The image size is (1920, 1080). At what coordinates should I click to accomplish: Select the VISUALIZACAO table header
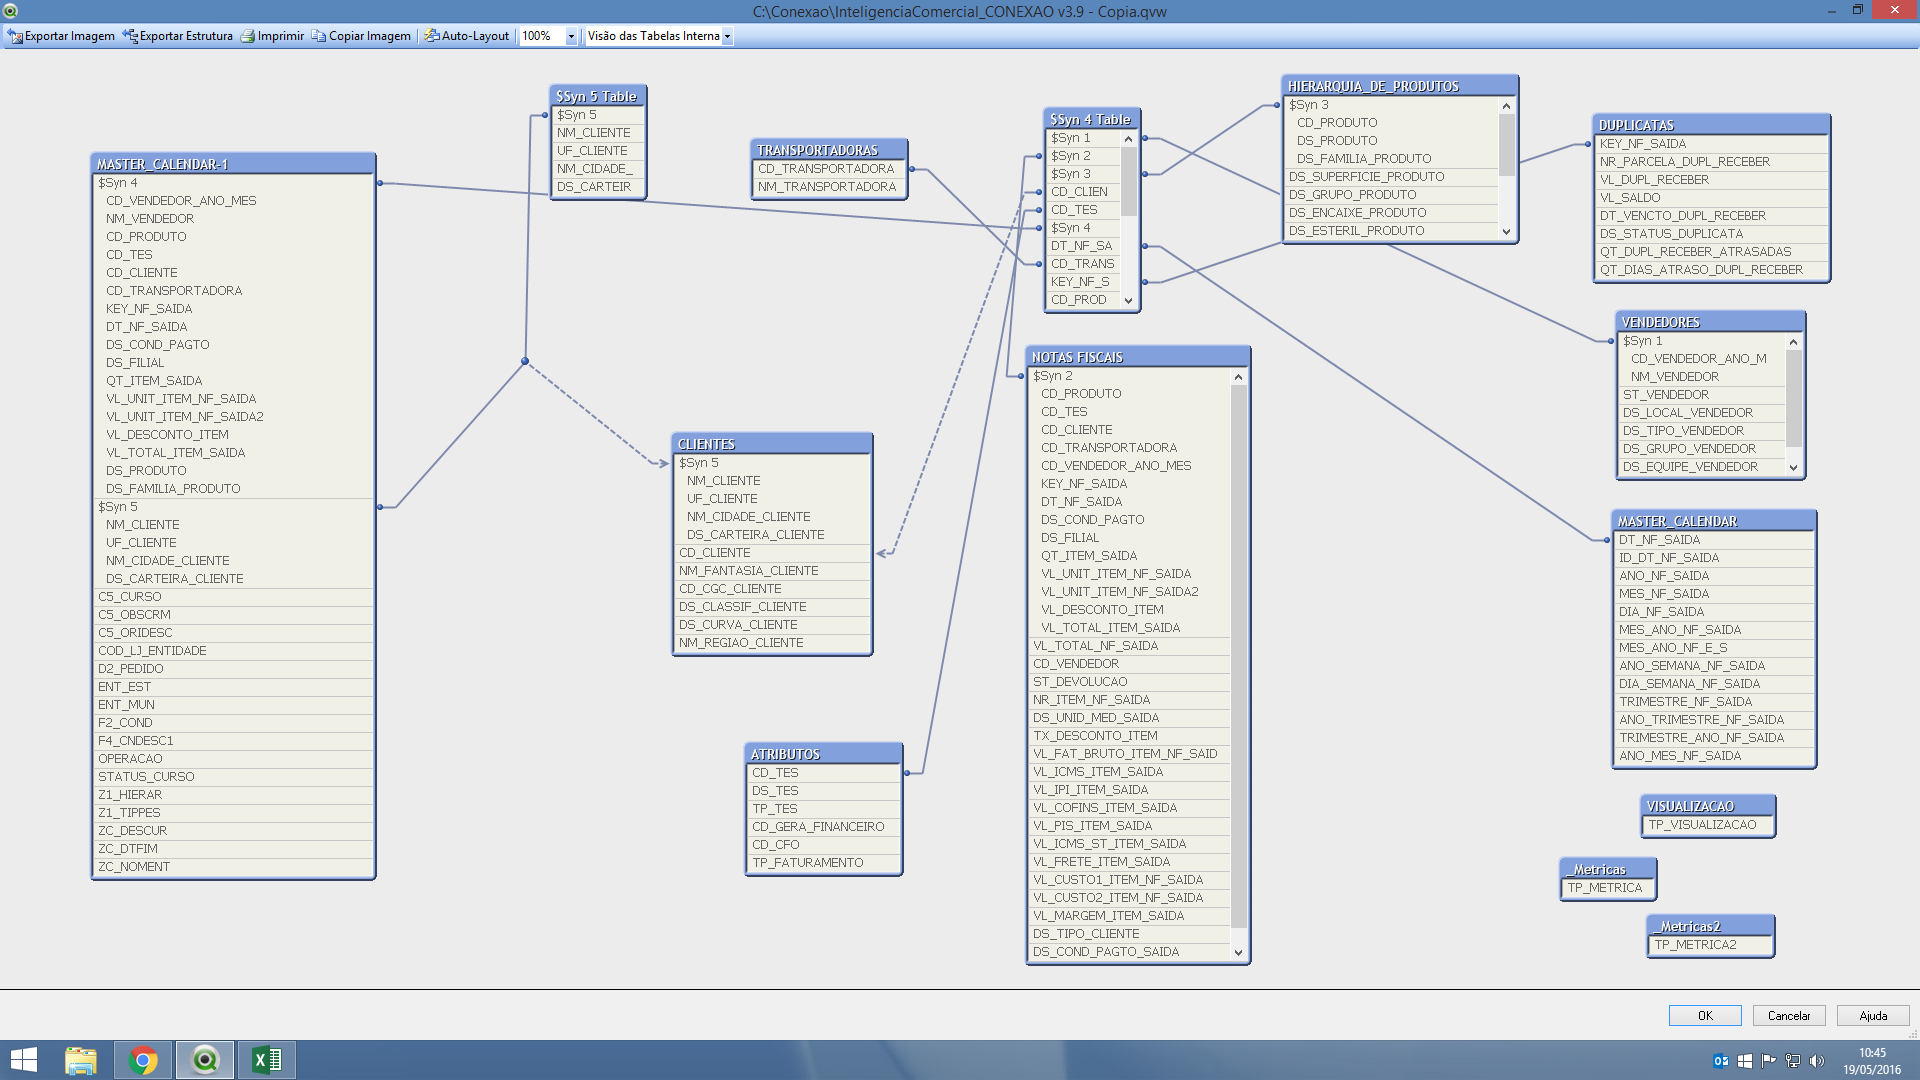(x=1708, y=806)
